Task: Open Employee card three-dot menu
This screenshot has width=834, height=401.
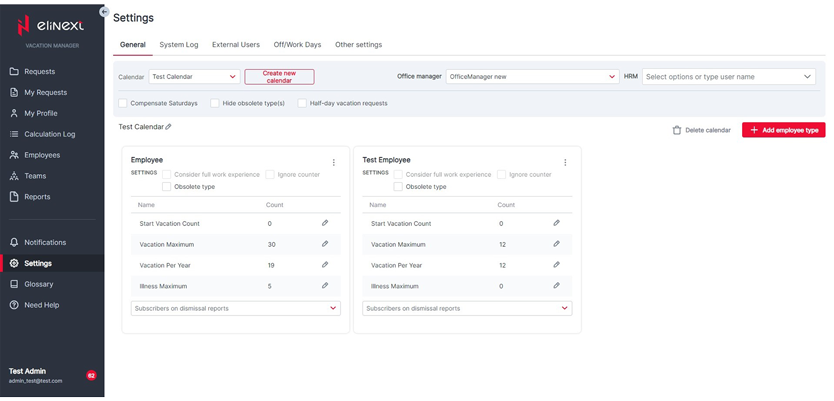Action: (334, 162)
